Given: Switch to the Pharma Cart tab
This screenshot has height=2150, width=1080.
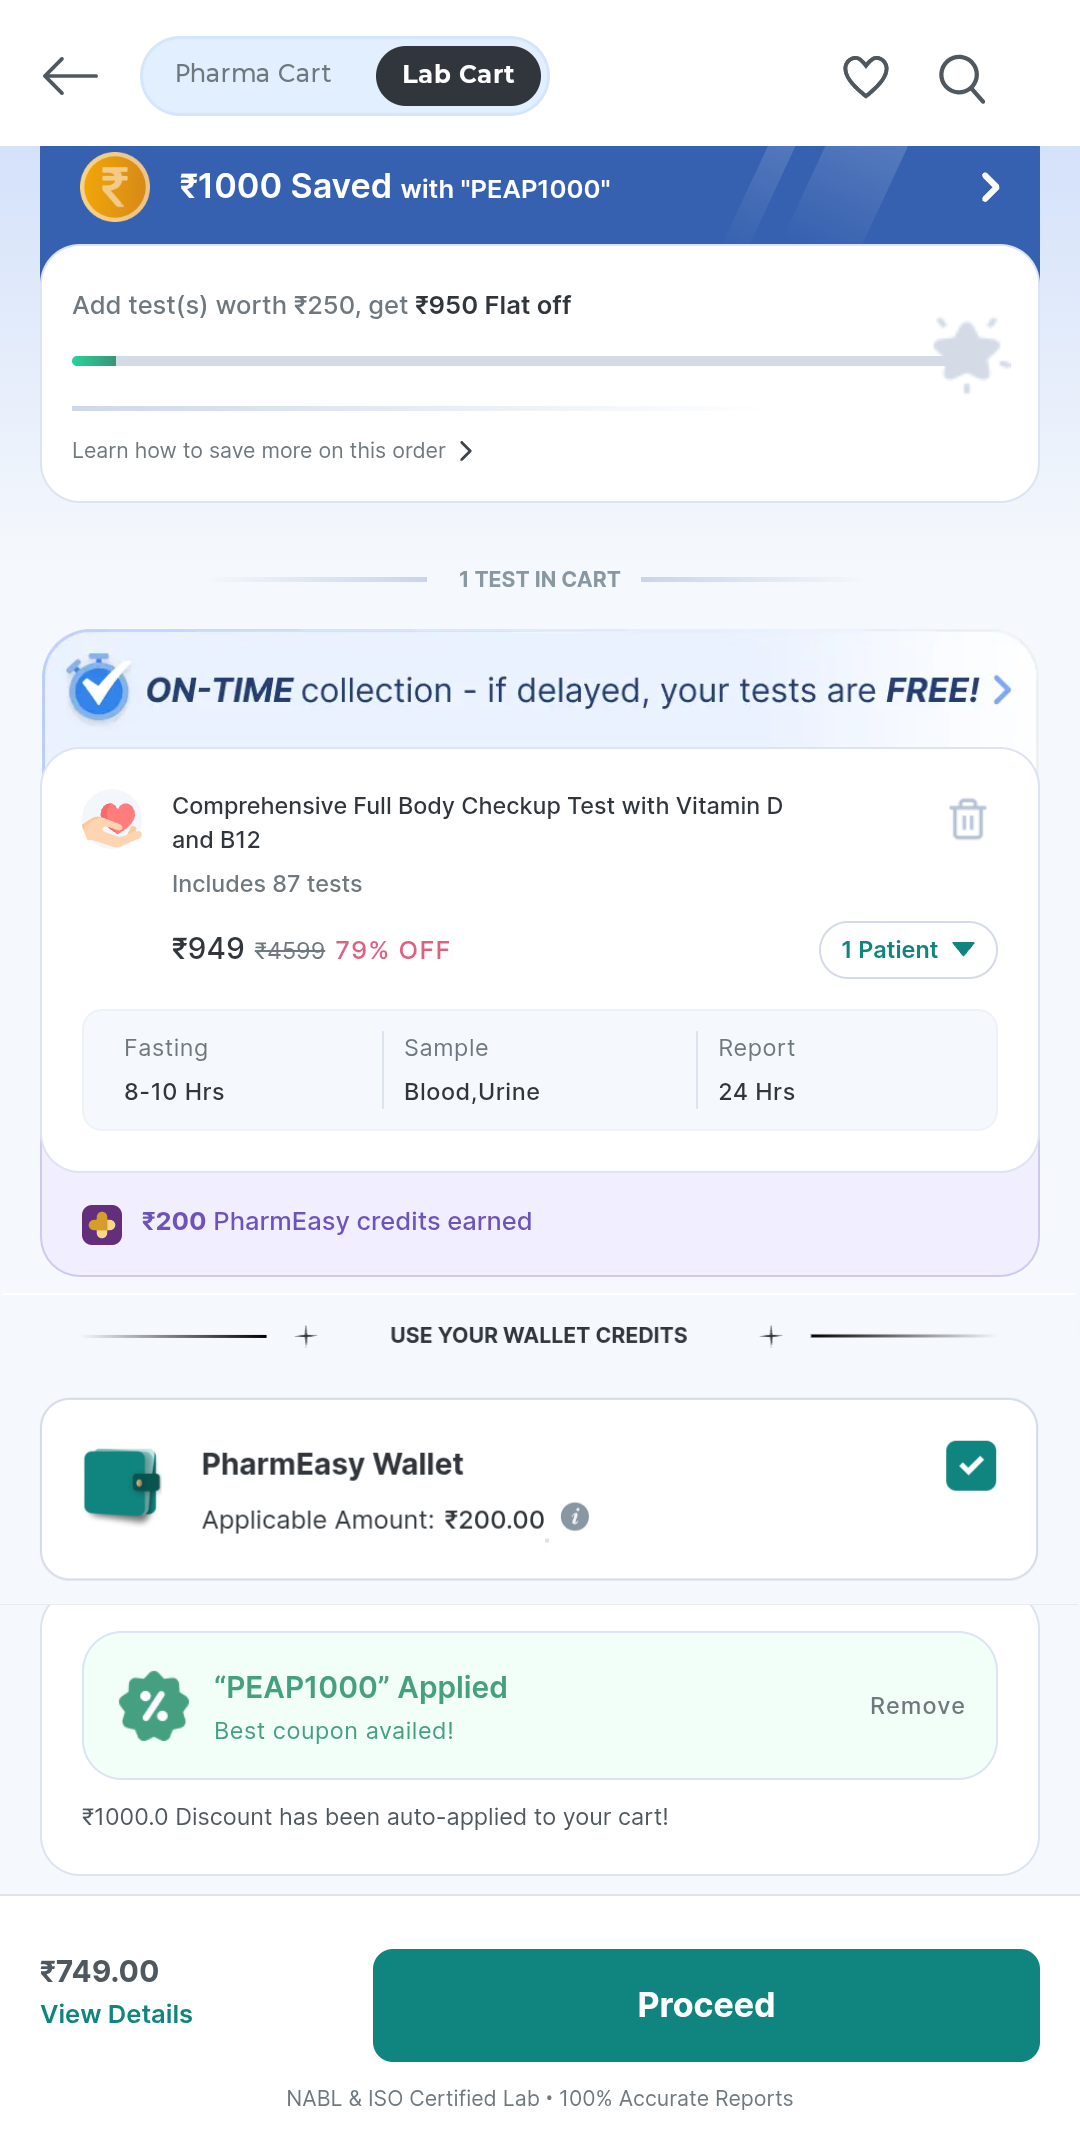Looking at the screenshot, I should (x=253, y=74).
